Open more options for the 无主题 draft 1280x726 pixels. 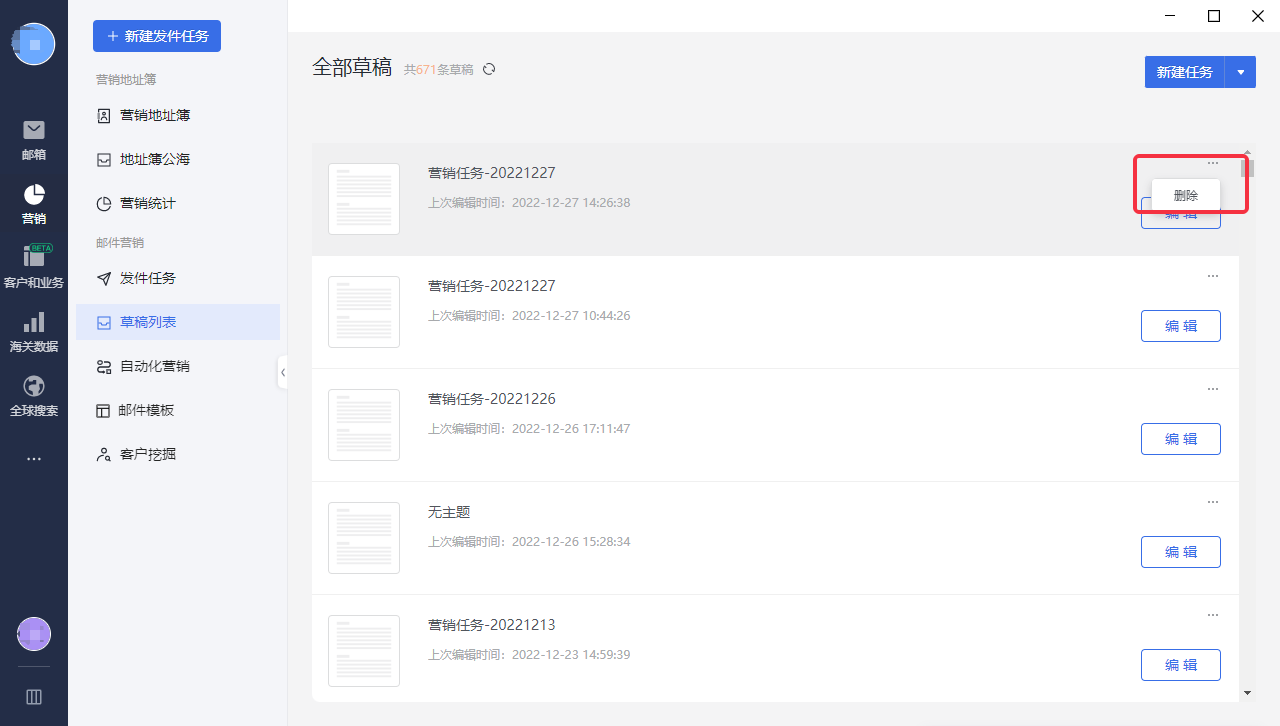1212,502
